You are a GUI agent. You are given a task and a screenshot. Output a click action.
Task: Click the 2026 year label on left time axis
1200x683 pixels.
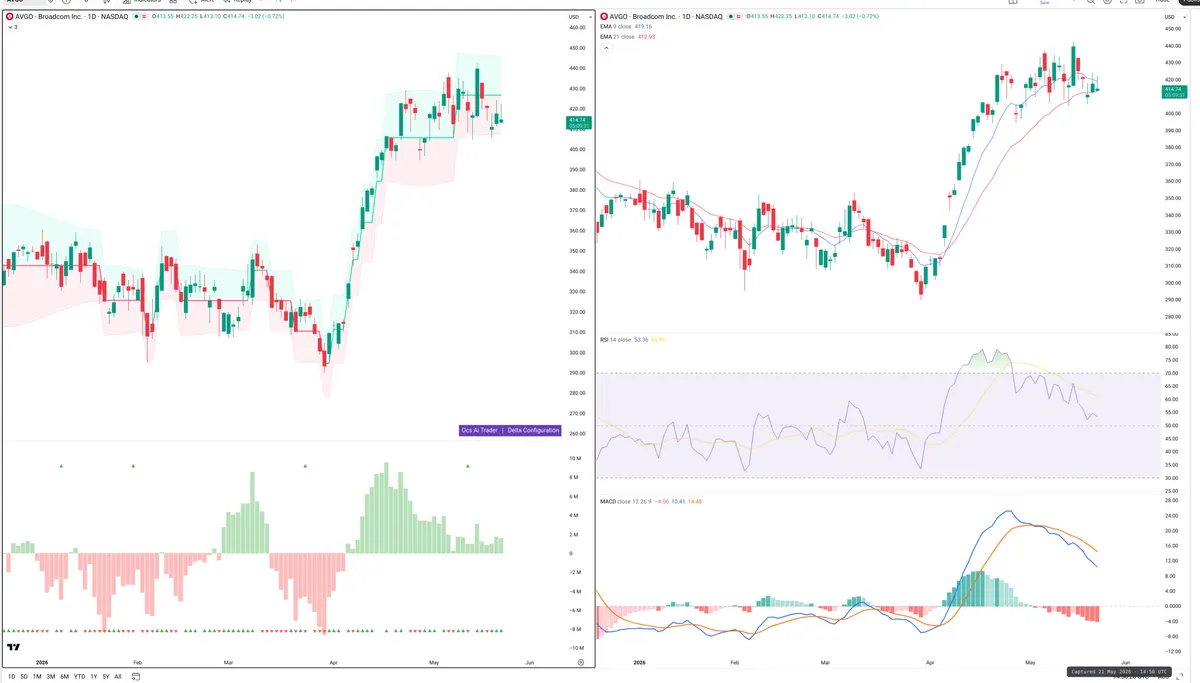(42, 662)
